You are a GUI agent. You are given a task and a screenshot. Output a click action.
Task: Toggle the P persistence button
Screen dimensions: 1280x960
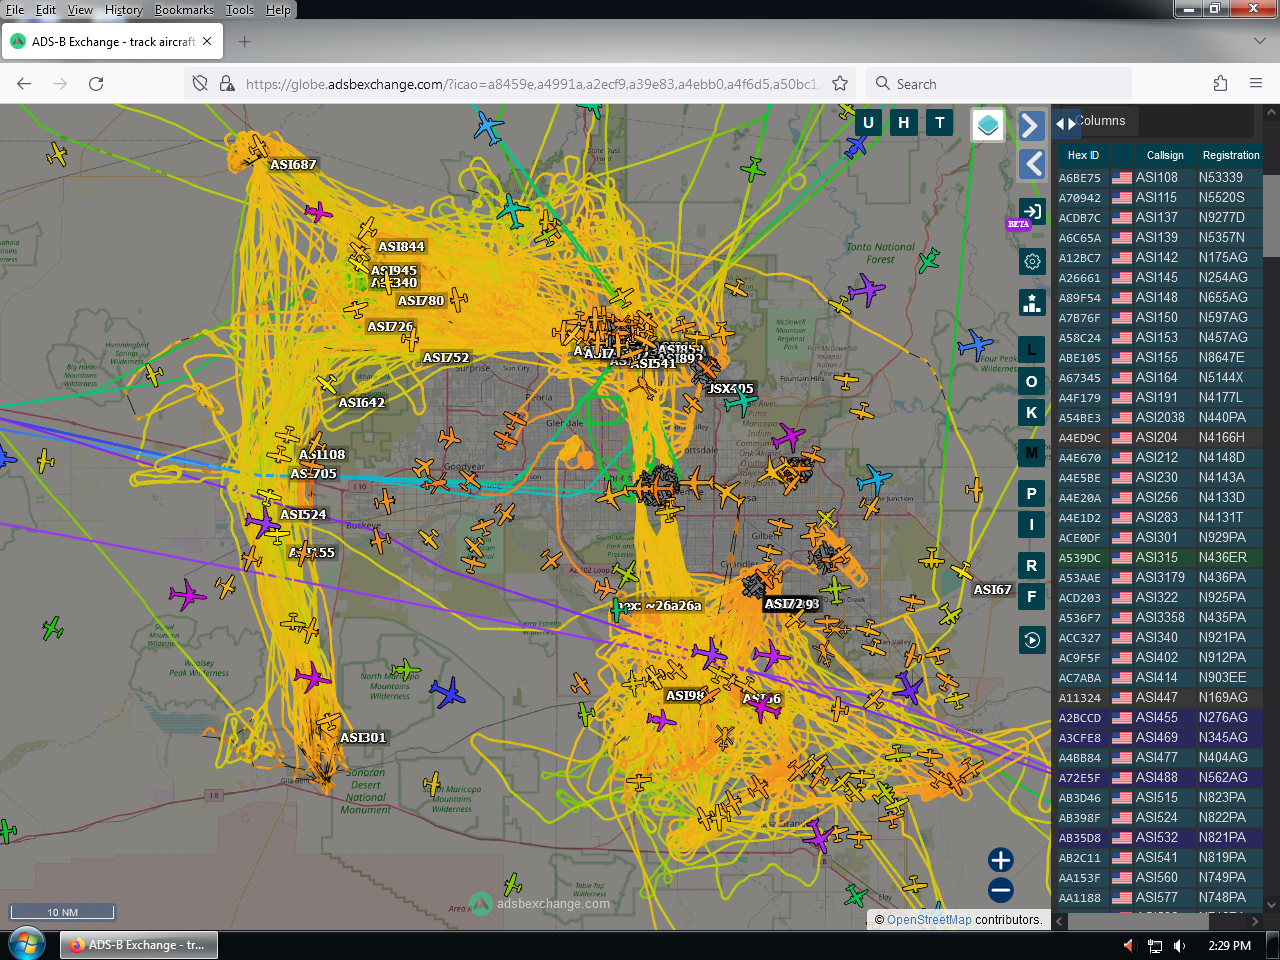point(1032,494)
